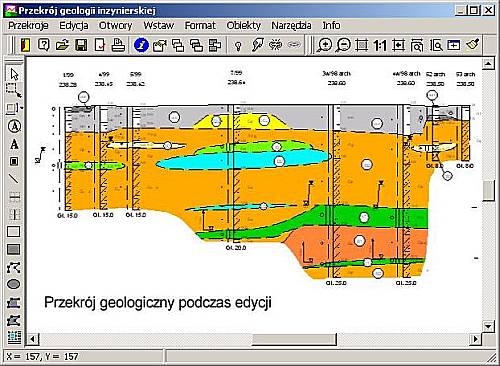Click the blue info icon

pyautogui.click(x=141, y=45)
